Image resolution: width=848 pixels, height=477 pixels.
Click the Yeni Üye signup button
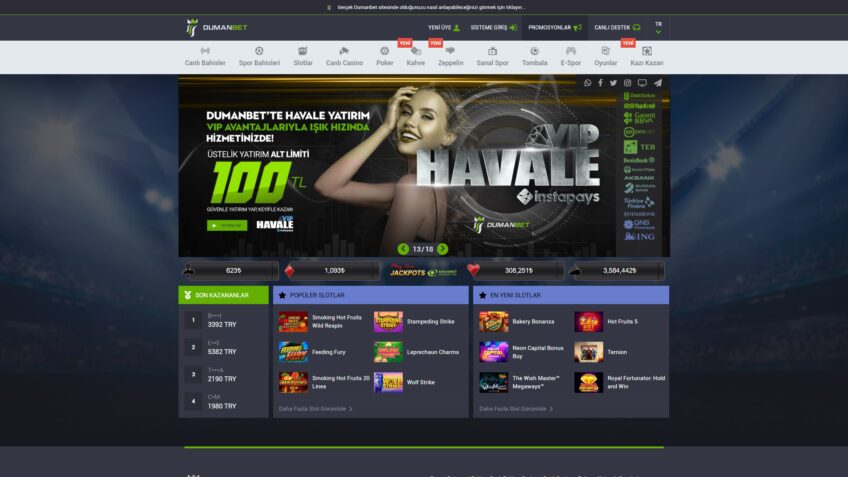[443, 27]
